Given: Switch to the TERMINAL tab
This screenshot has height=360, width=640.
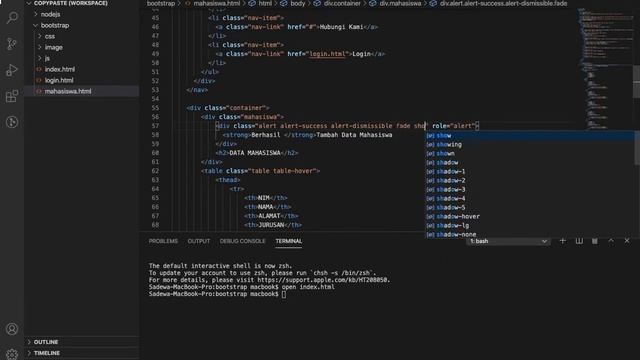Looking at the screenshot, I should (x=289, y=241).
